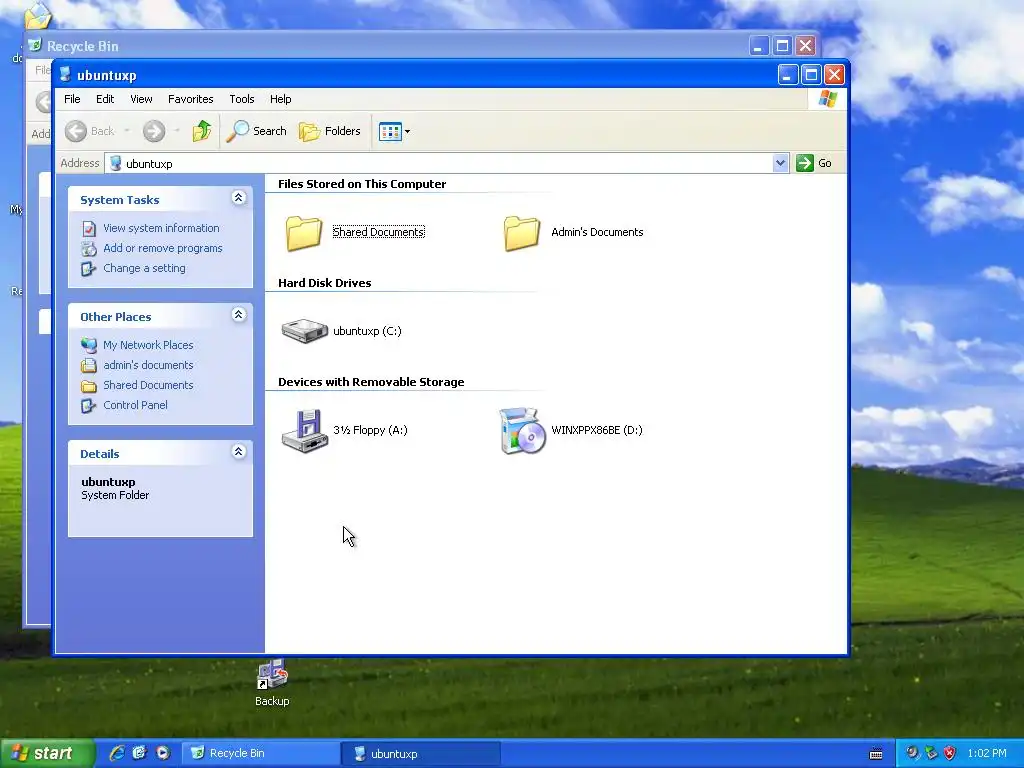Collapse the Details panel

[x=238, y=452]
